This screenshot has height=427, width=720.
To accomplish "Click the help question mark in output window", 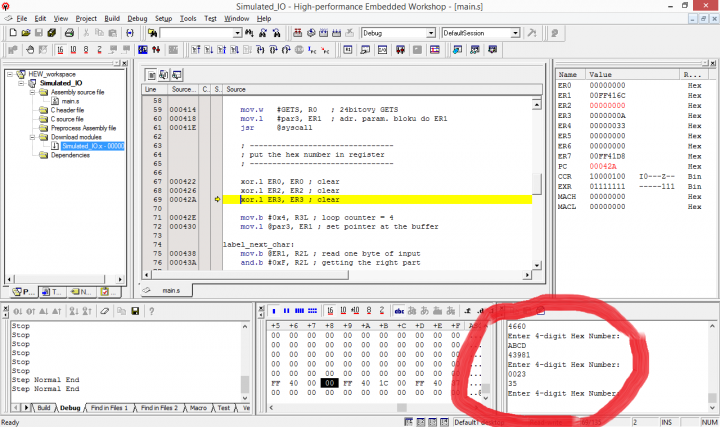I will point(151,311).
